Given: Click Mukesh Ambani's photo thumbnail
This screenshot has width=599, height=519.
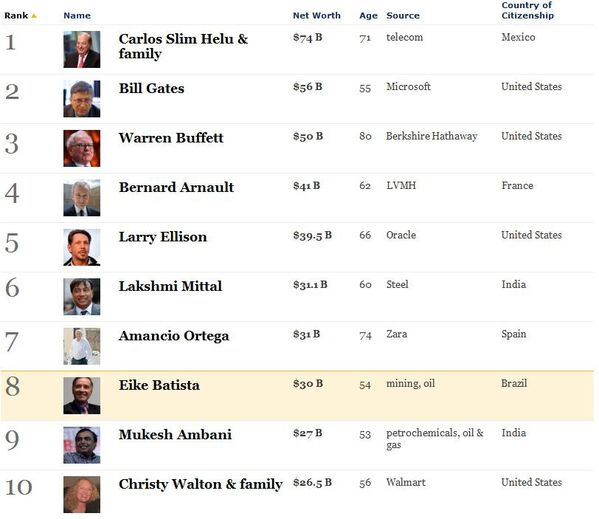Looking at the screenshot, I should click(82, 445).
